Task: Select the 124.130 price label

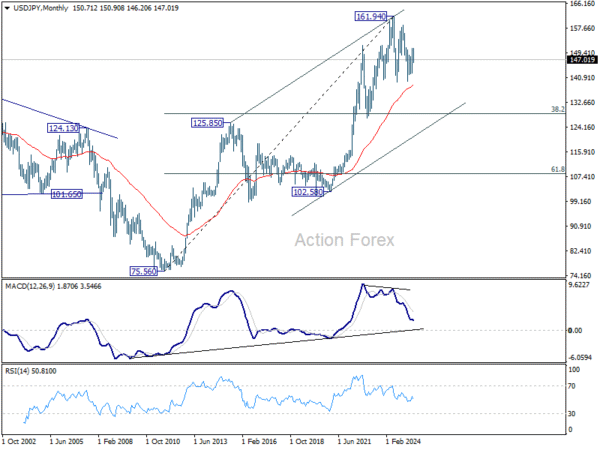Action: point(63,128)
